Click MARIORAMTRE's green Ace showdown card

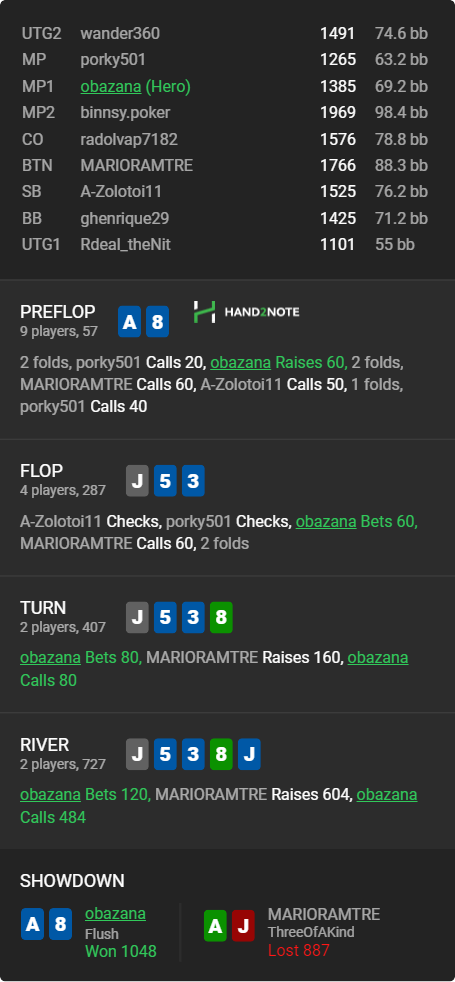[215, 926]
